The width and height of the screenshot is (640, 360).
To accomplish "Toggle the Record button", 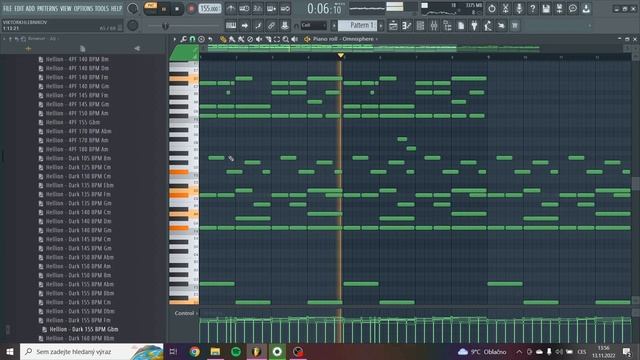I will point(191,9).
